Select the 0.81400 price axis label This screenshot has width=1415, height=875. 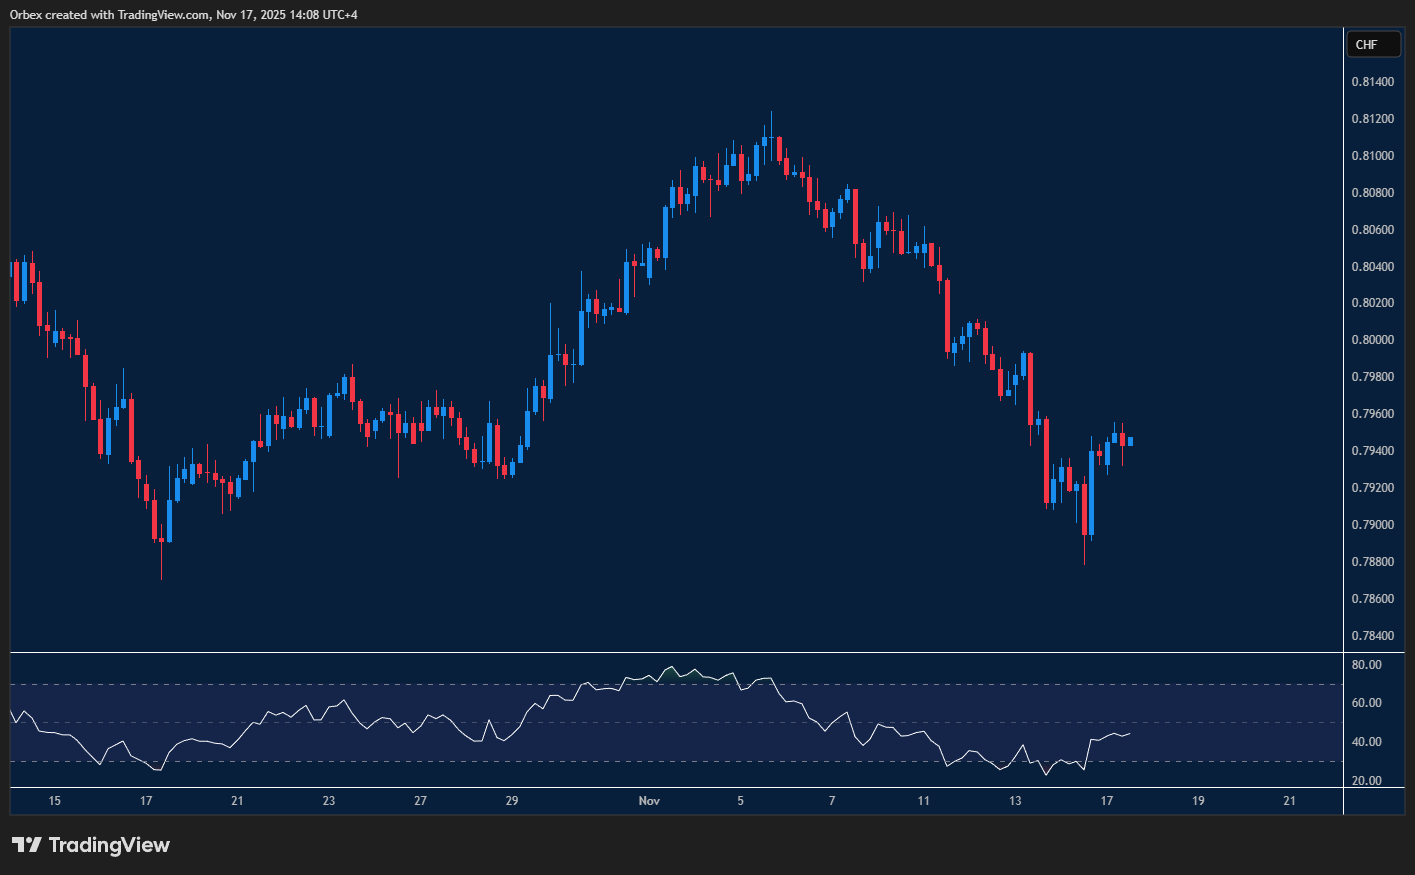(1372, 82)
